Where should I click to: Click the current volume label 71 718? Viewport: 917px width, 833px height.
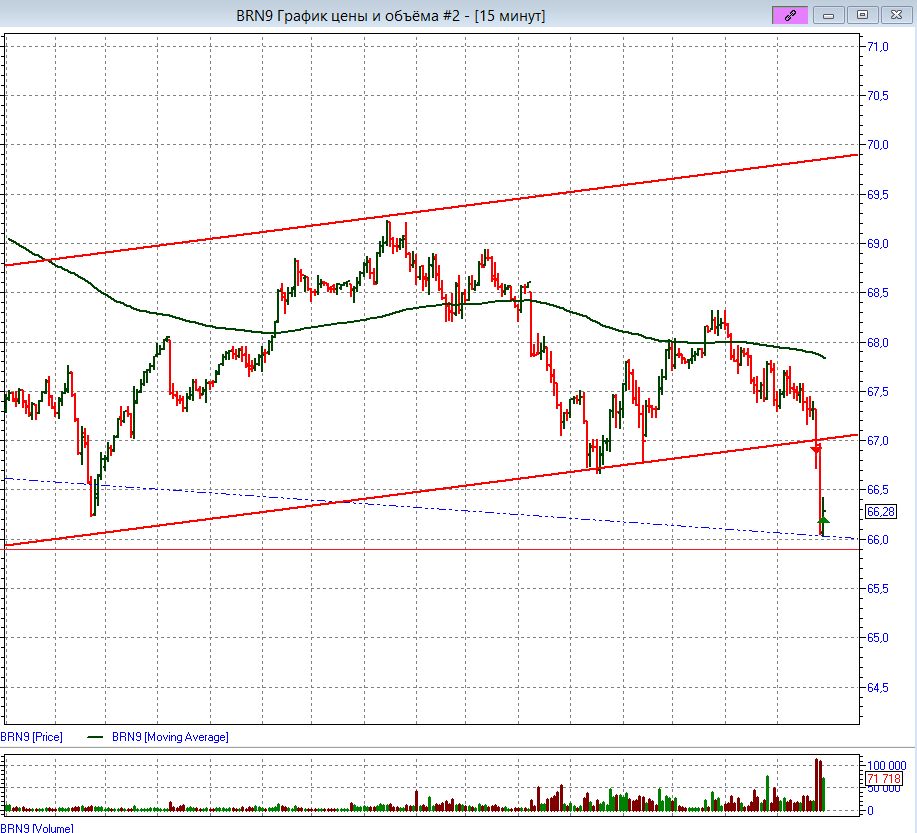[883, 779]
